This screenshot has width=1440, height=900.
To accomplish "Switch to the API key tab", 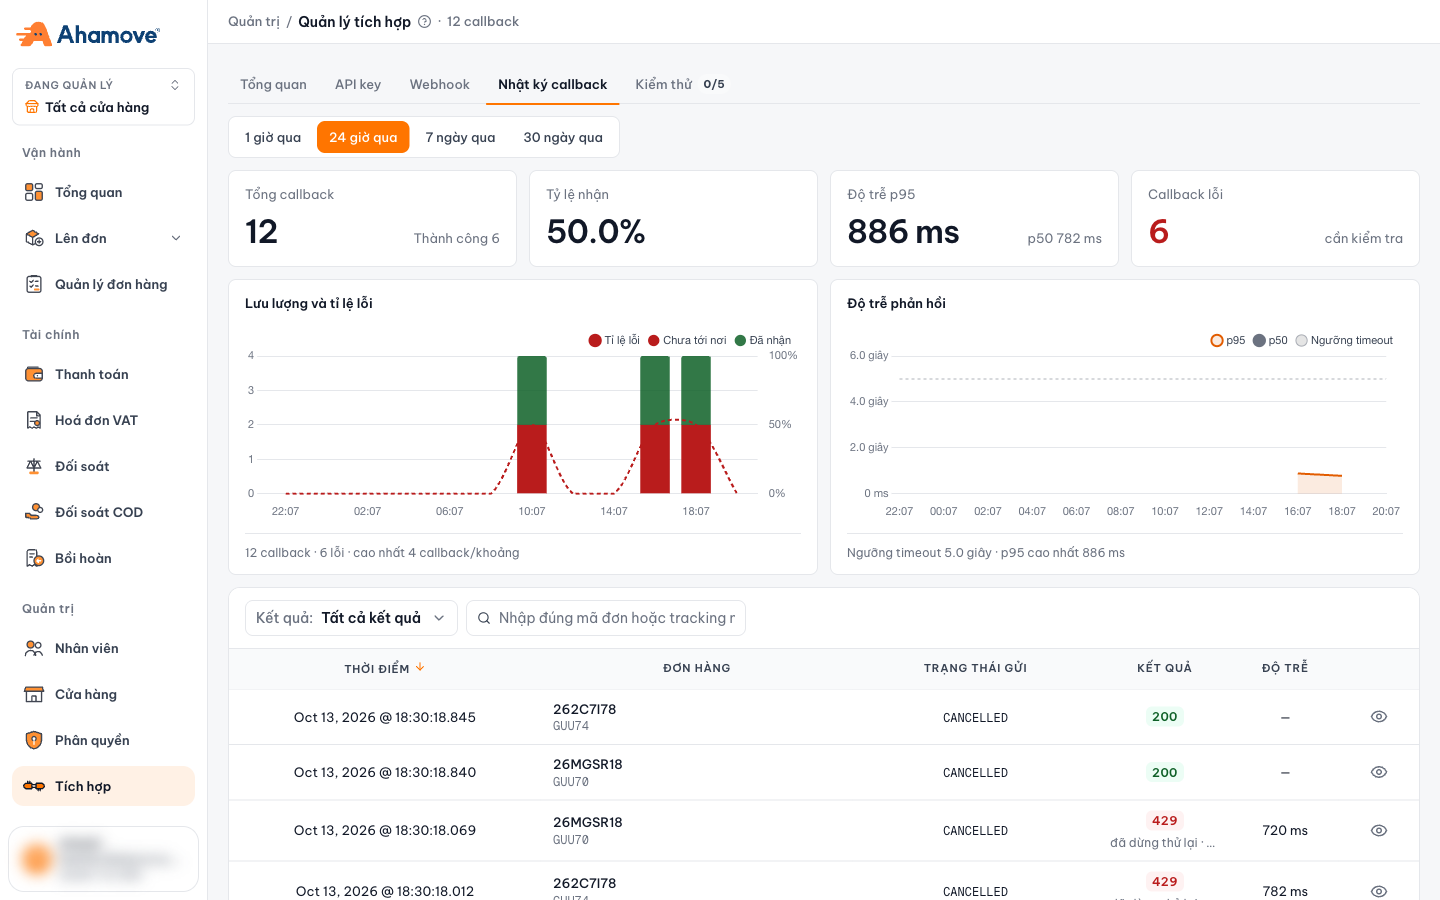I will coord(358,84).
